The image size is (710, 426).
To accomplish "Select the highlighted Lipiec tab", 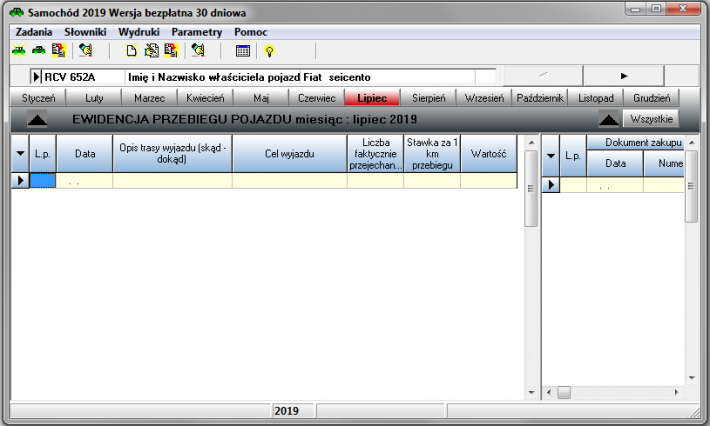I will click(x=372, y=98).
